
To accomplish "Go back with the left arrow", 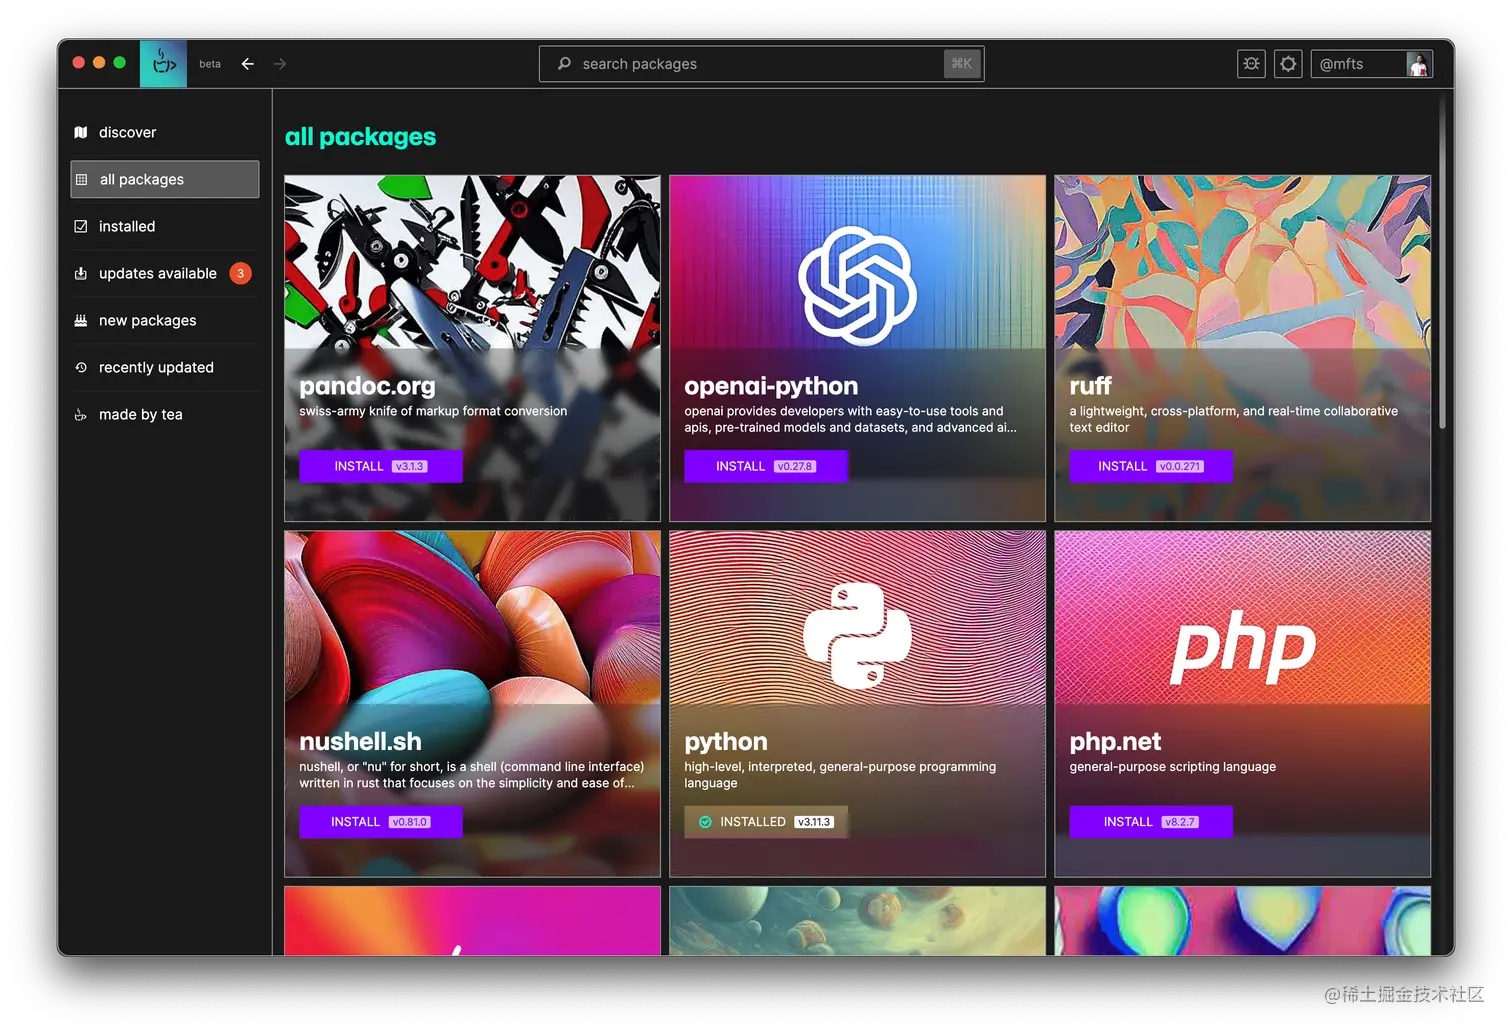I will tap(248, 64).
